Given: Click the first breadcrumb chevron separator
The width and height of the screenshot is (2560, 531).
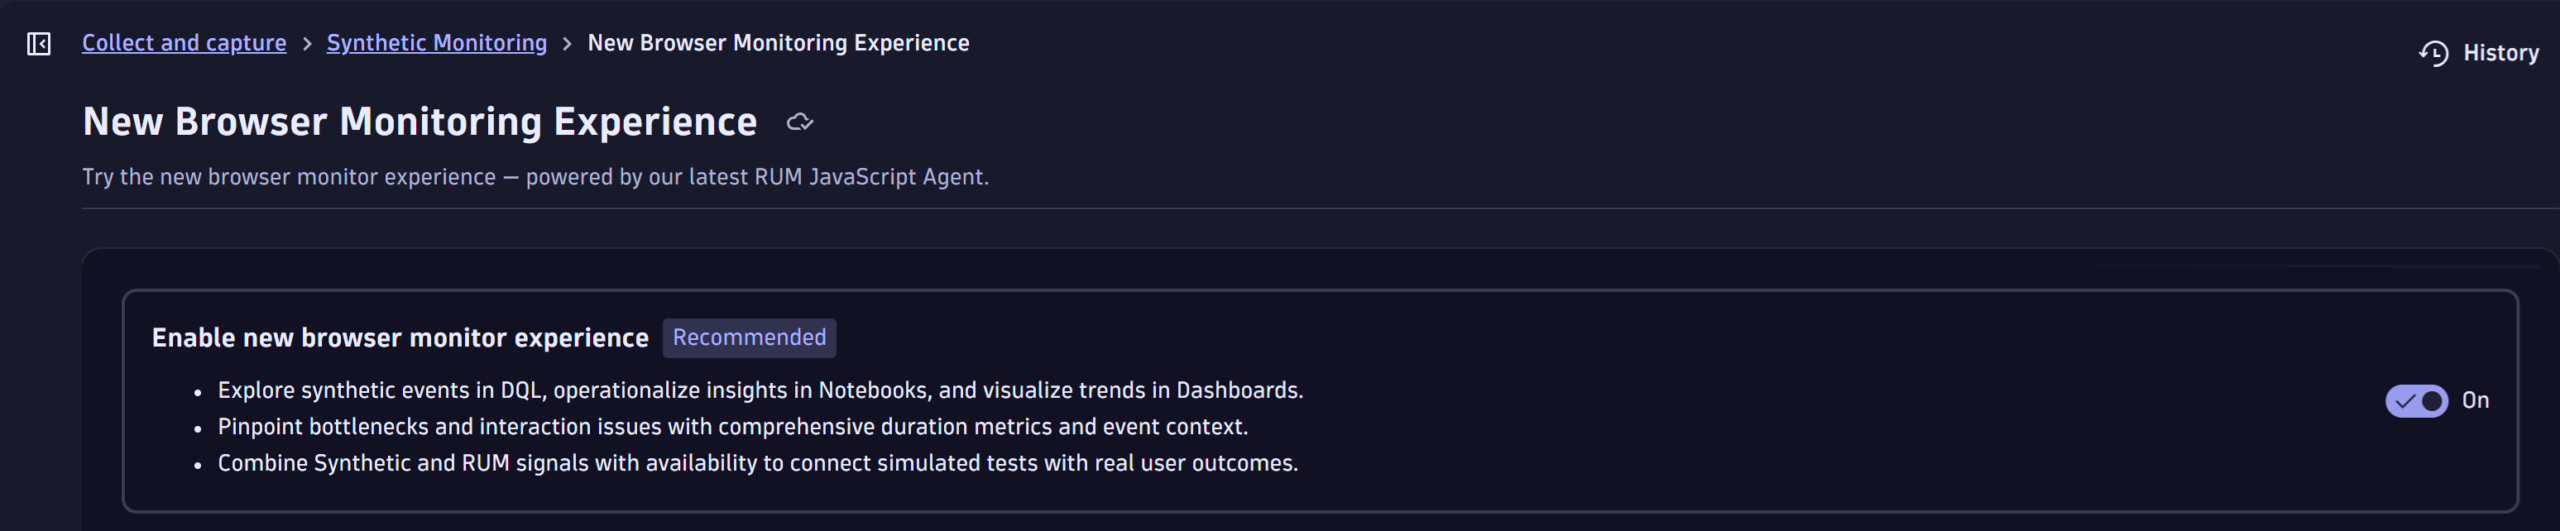Looking at the screenshot, I should click(307, 44).
